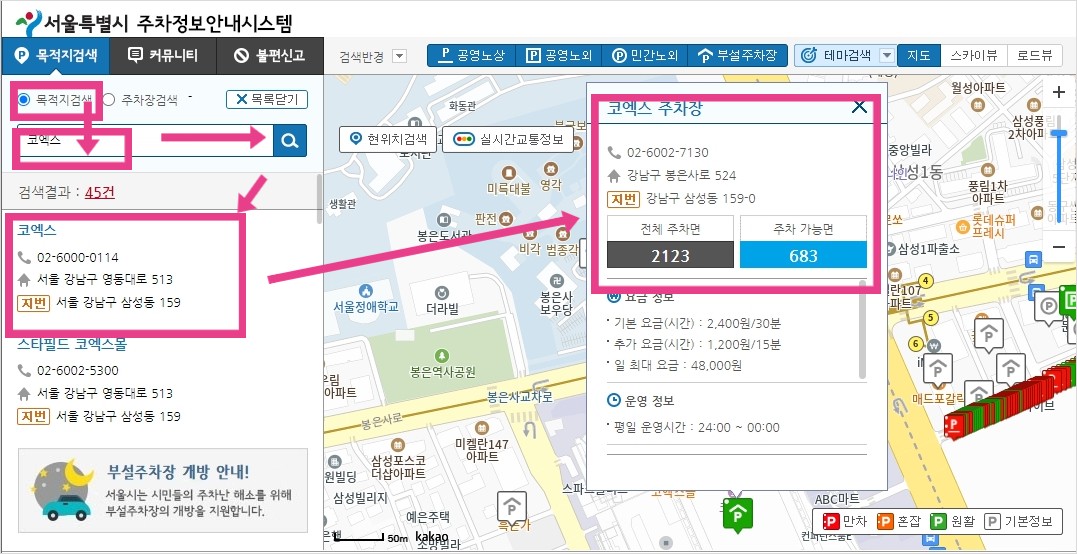1077x554 pixels.
Task: Click the 영각 map marker
Action: coord(550,169)
